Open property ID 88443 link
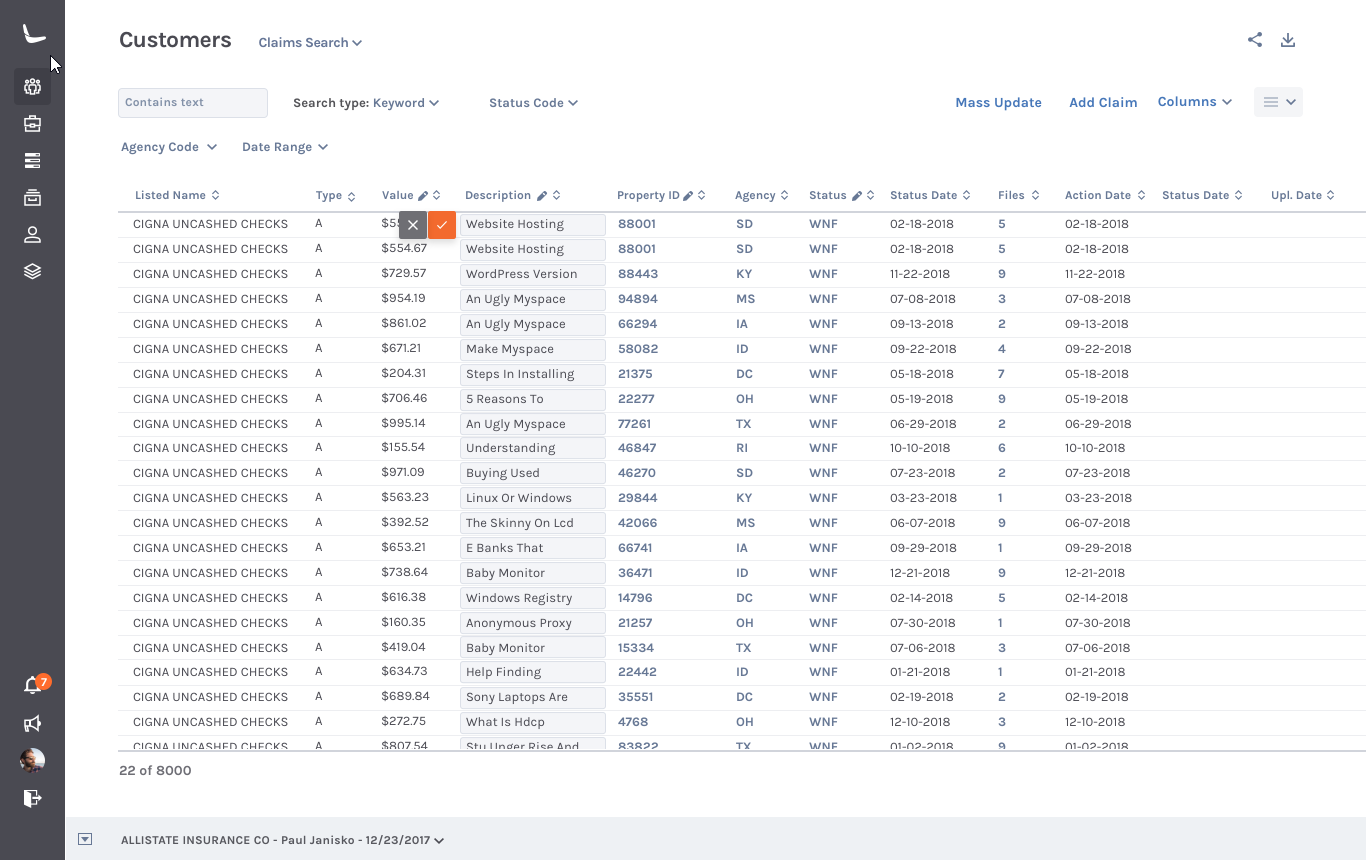Viewport: 1366px width, 860px height. point(637,274)
